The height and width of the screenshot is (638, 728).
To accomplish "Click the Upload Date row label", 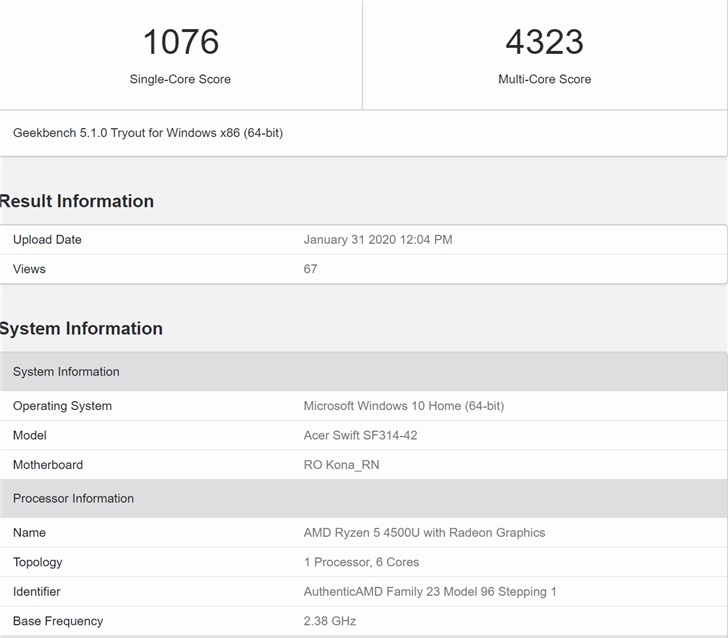I will pyautogui.click(x=47, y=240).
